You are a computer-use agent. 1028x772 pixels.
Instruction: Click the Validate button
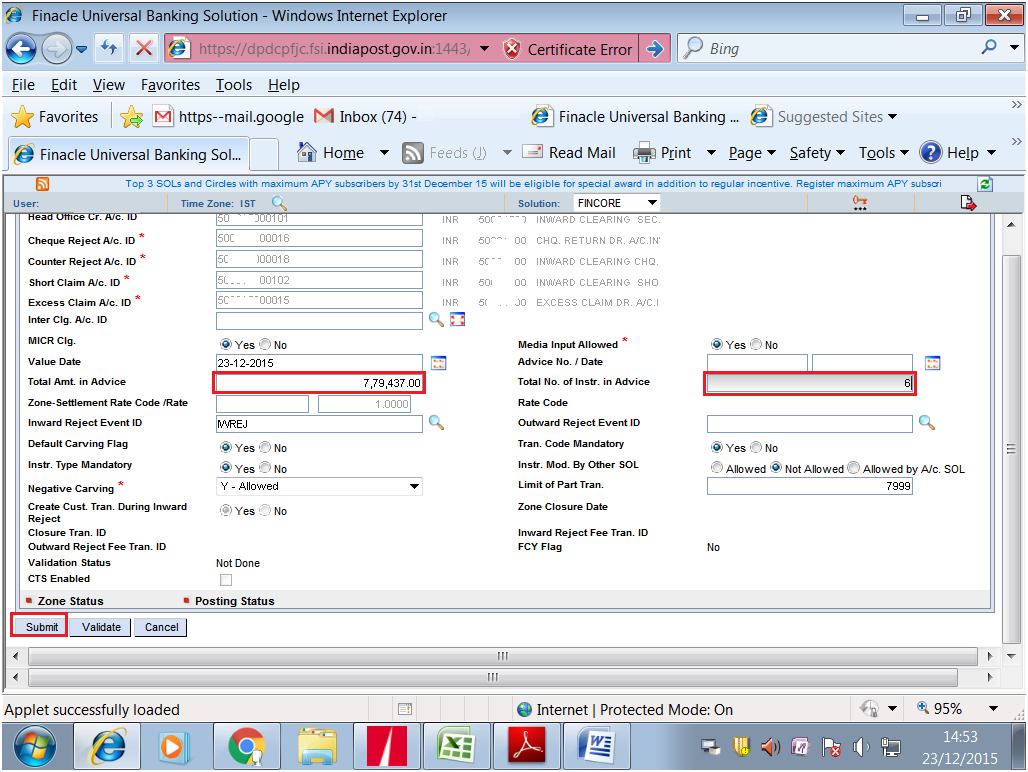[x=99, y=626]
